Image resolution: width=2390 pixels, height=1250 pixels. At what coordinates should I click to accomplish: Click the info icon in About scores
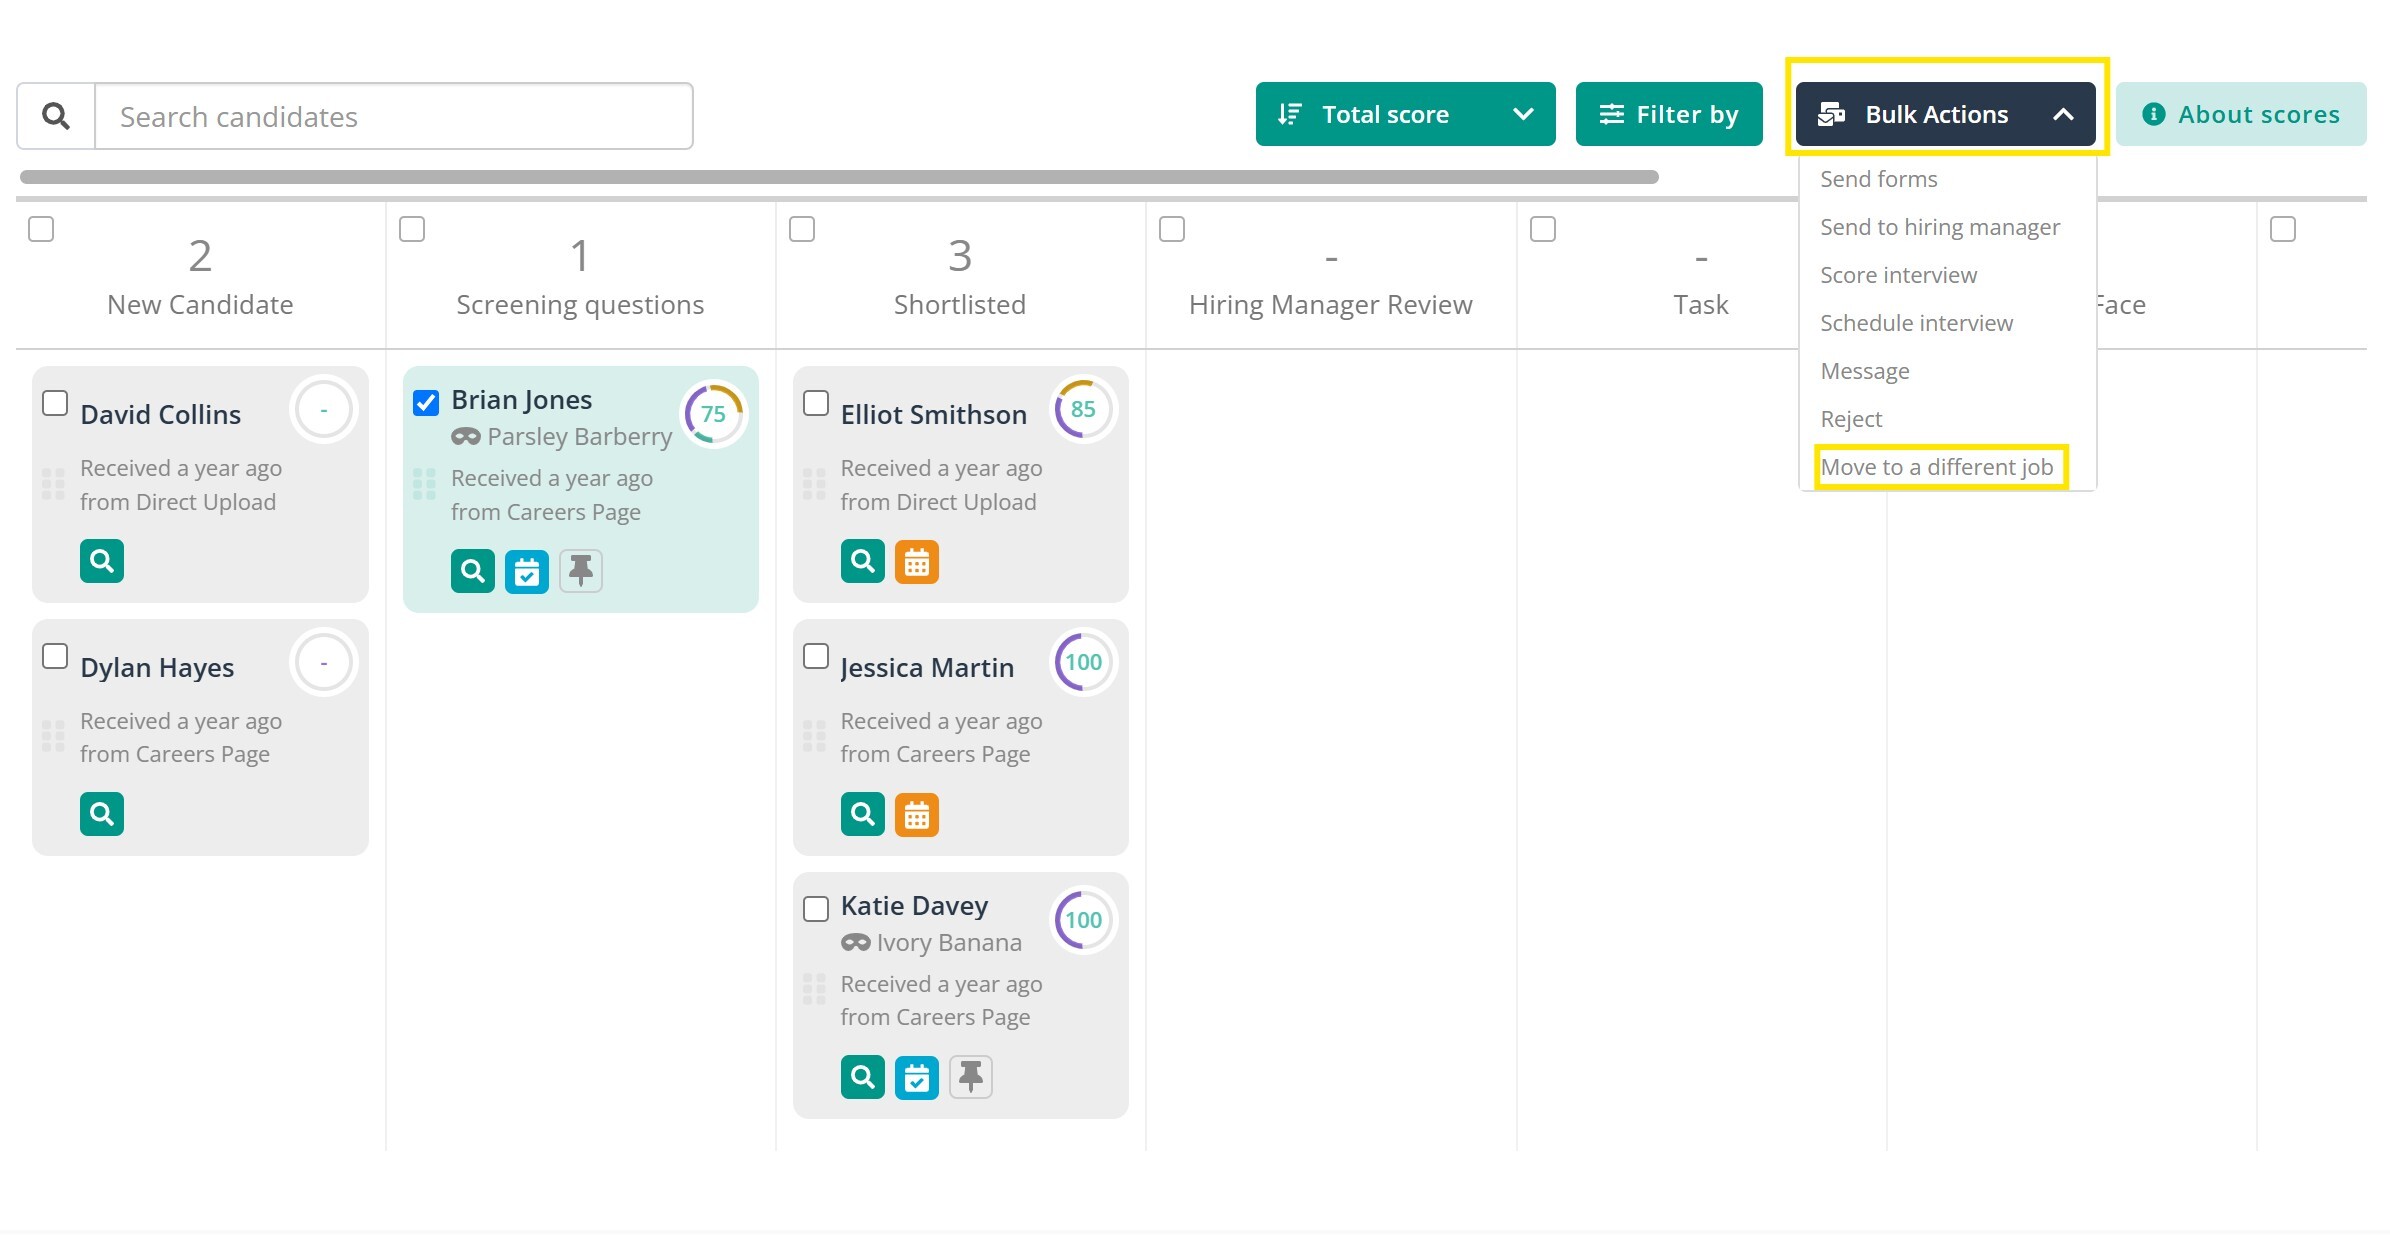click(x=2154, y=114)
